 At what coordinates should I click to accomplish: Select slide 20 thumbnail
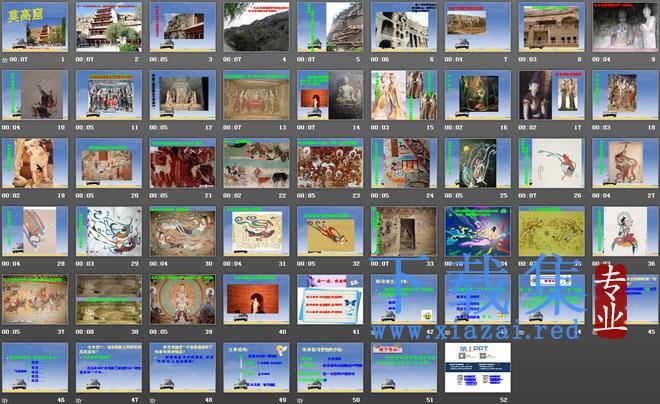[109, 163]
